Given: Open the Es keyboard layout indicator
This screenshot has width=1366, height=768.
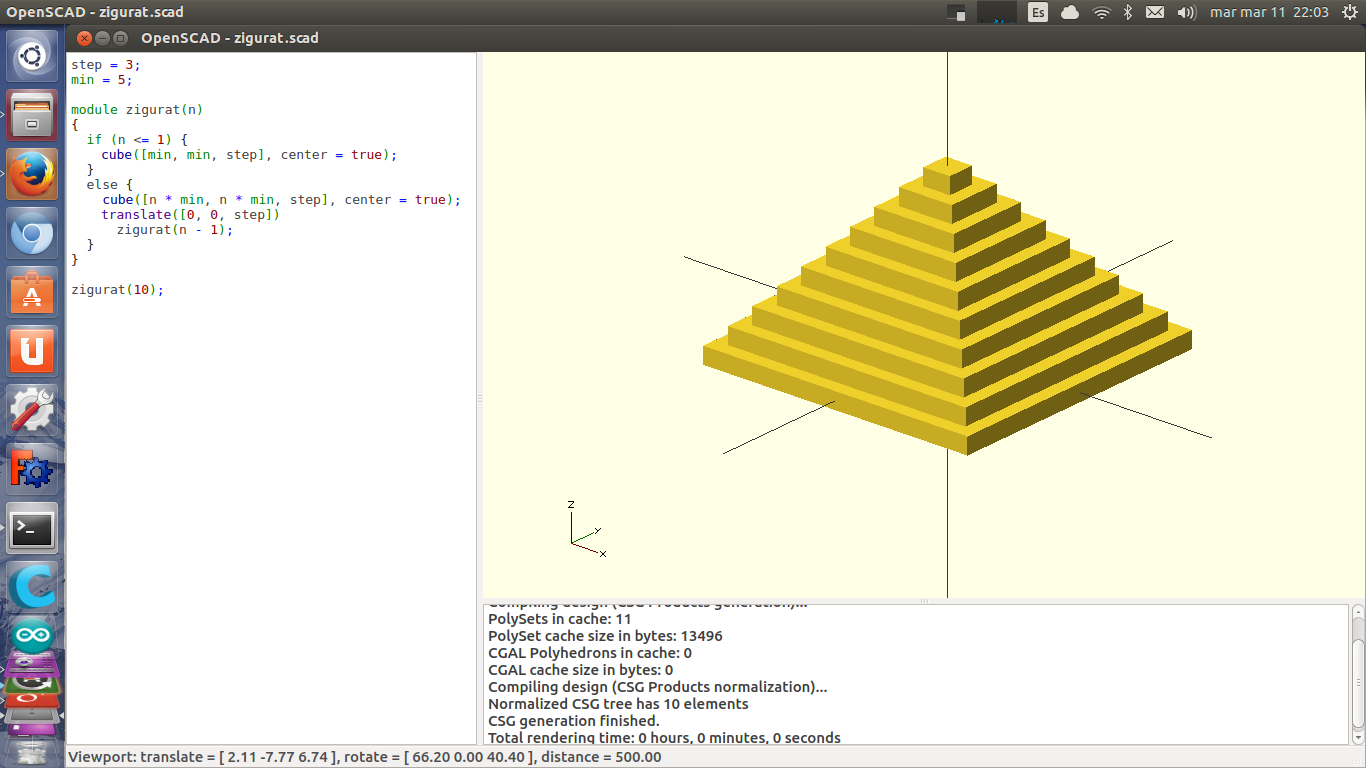Looking at the screenshot, I should pyautogui.click(x=1038, y=12).
